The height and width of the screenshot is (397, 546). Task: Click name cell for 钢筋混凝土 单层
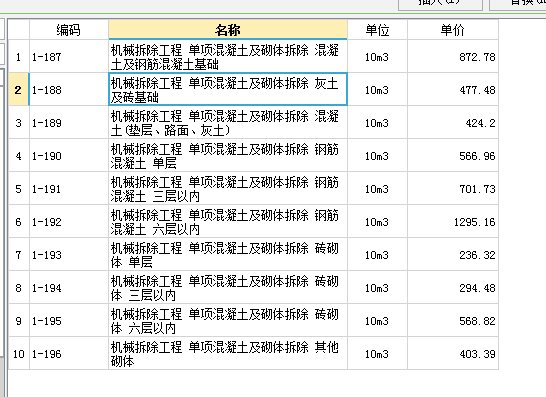228,156
